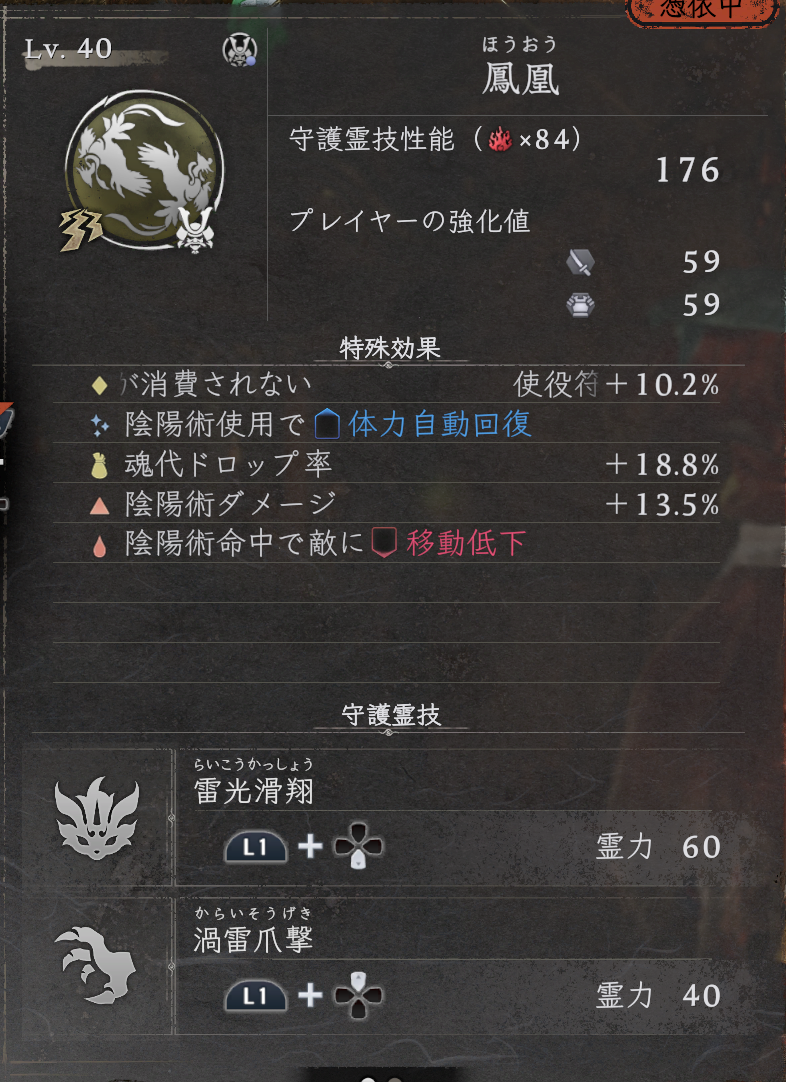The image size is (786, 1082).
Task: Click the armor defense stat icon
Action: coord(580,304)
